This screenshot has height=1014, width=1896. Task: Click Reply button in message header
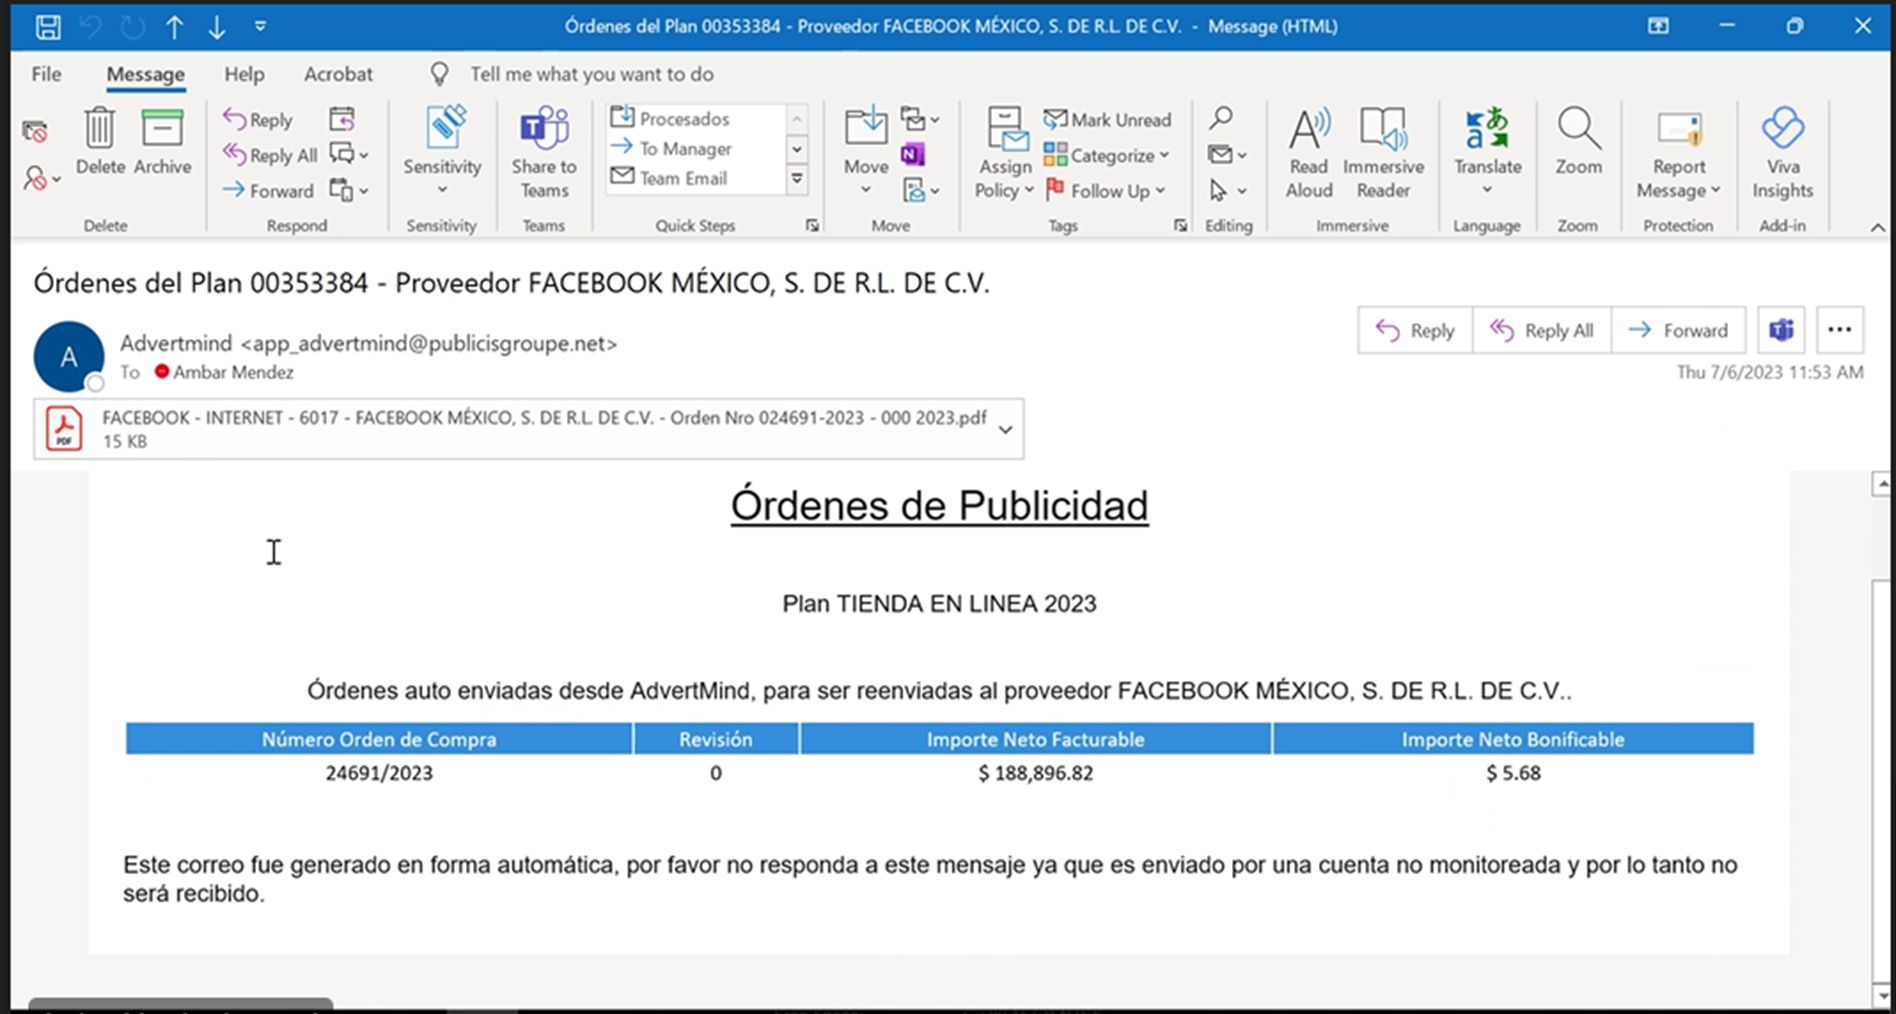click(1415, 330)
